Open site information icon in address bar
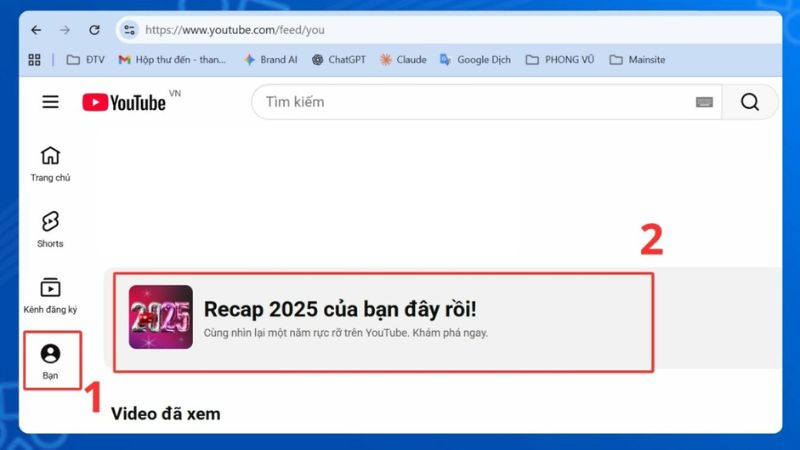The height and width of the screenshot is (450, 800). point(130,30)
